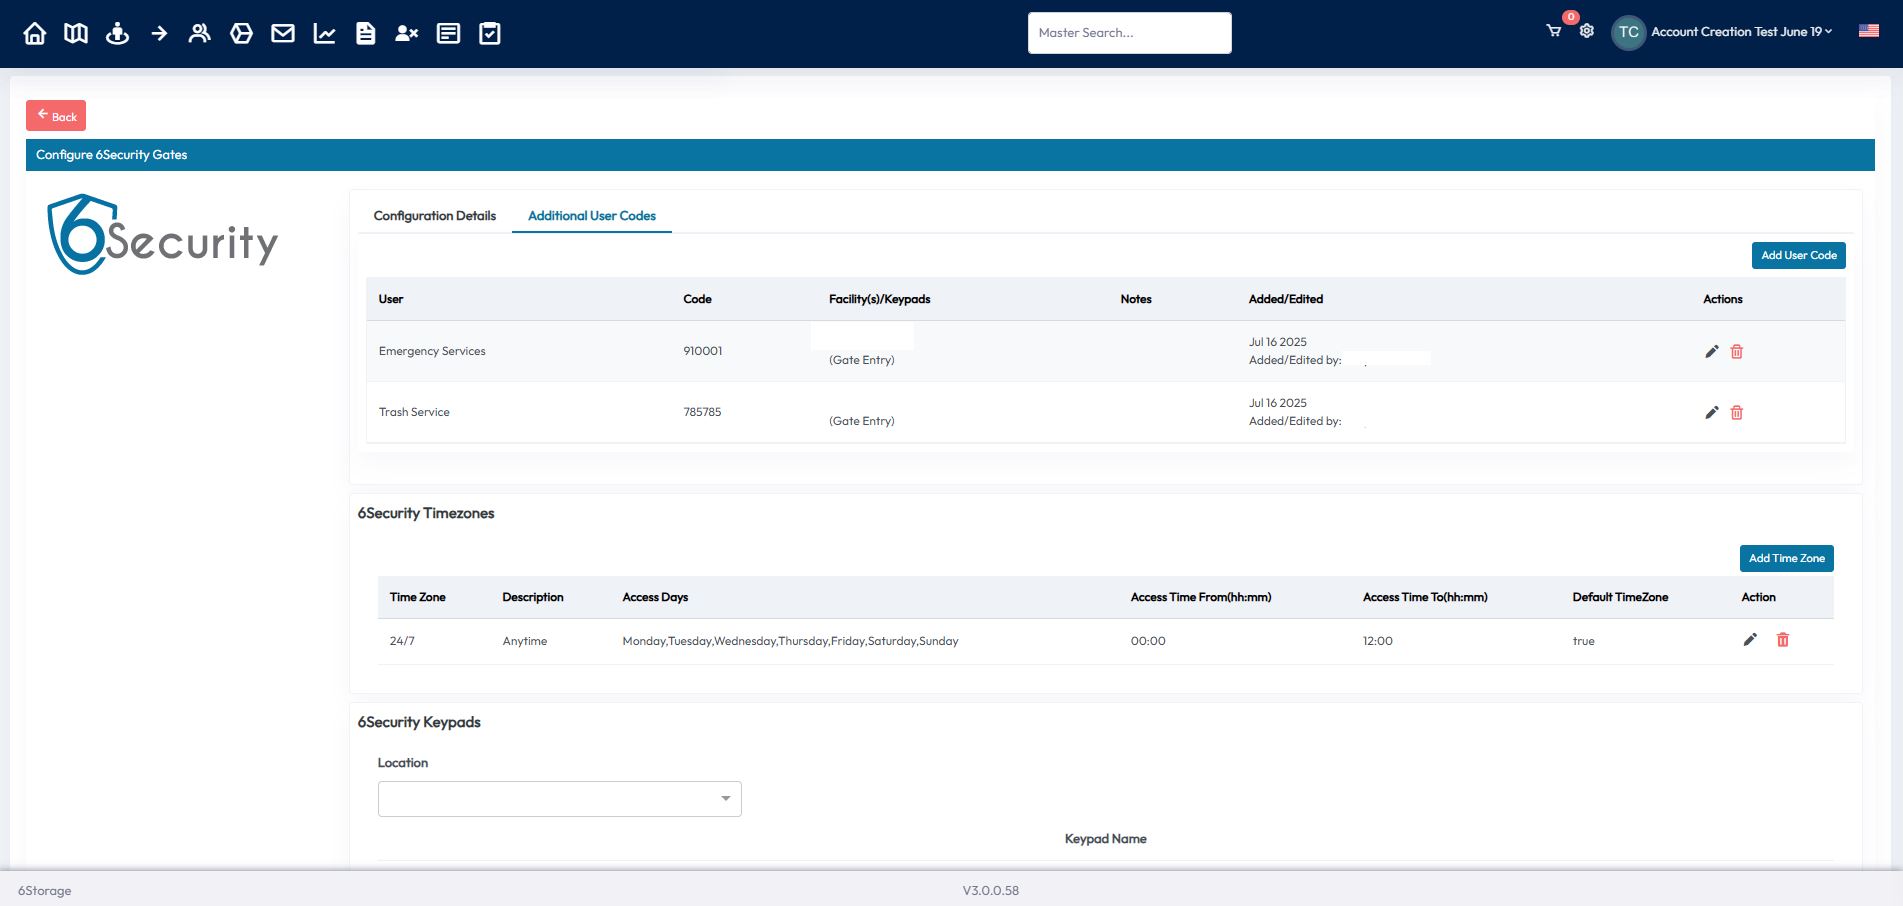This screenshot has width=1903, height=906.
Task: Select the Additional User Codes tab
Action: [x=592, y=216]
